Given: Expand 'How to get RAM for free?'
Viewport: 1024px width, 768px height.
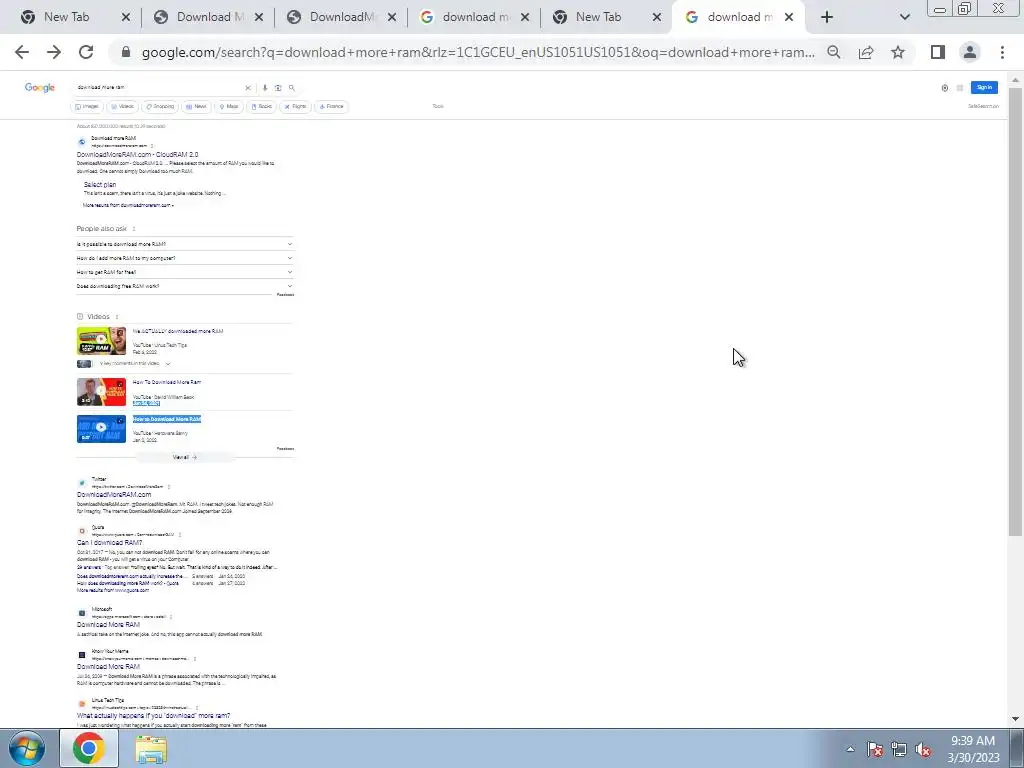Looking at the screenshot, I should pyautogui.click(x=185, y=272).
